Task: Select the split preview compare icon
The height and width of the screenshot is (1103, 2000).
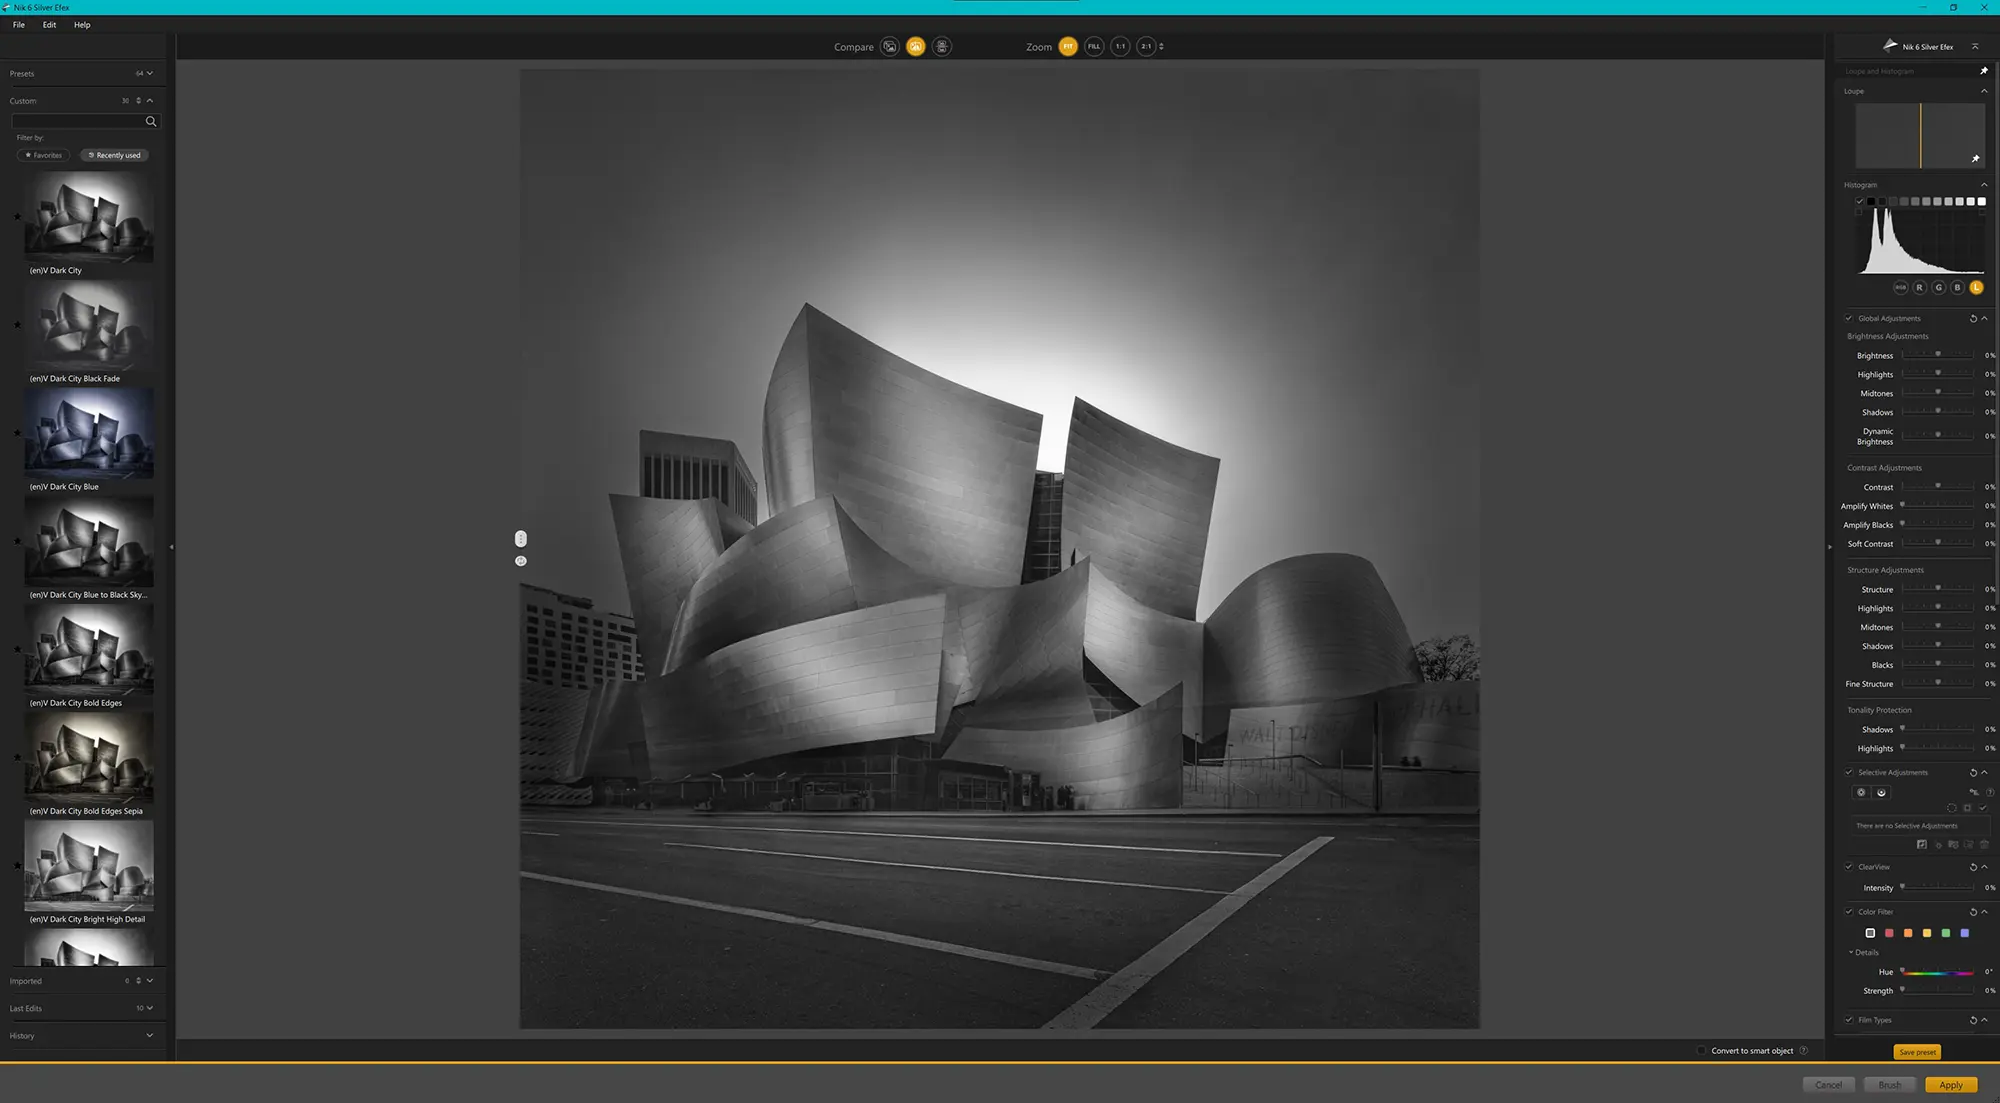Action: click(x=915, y=47)
